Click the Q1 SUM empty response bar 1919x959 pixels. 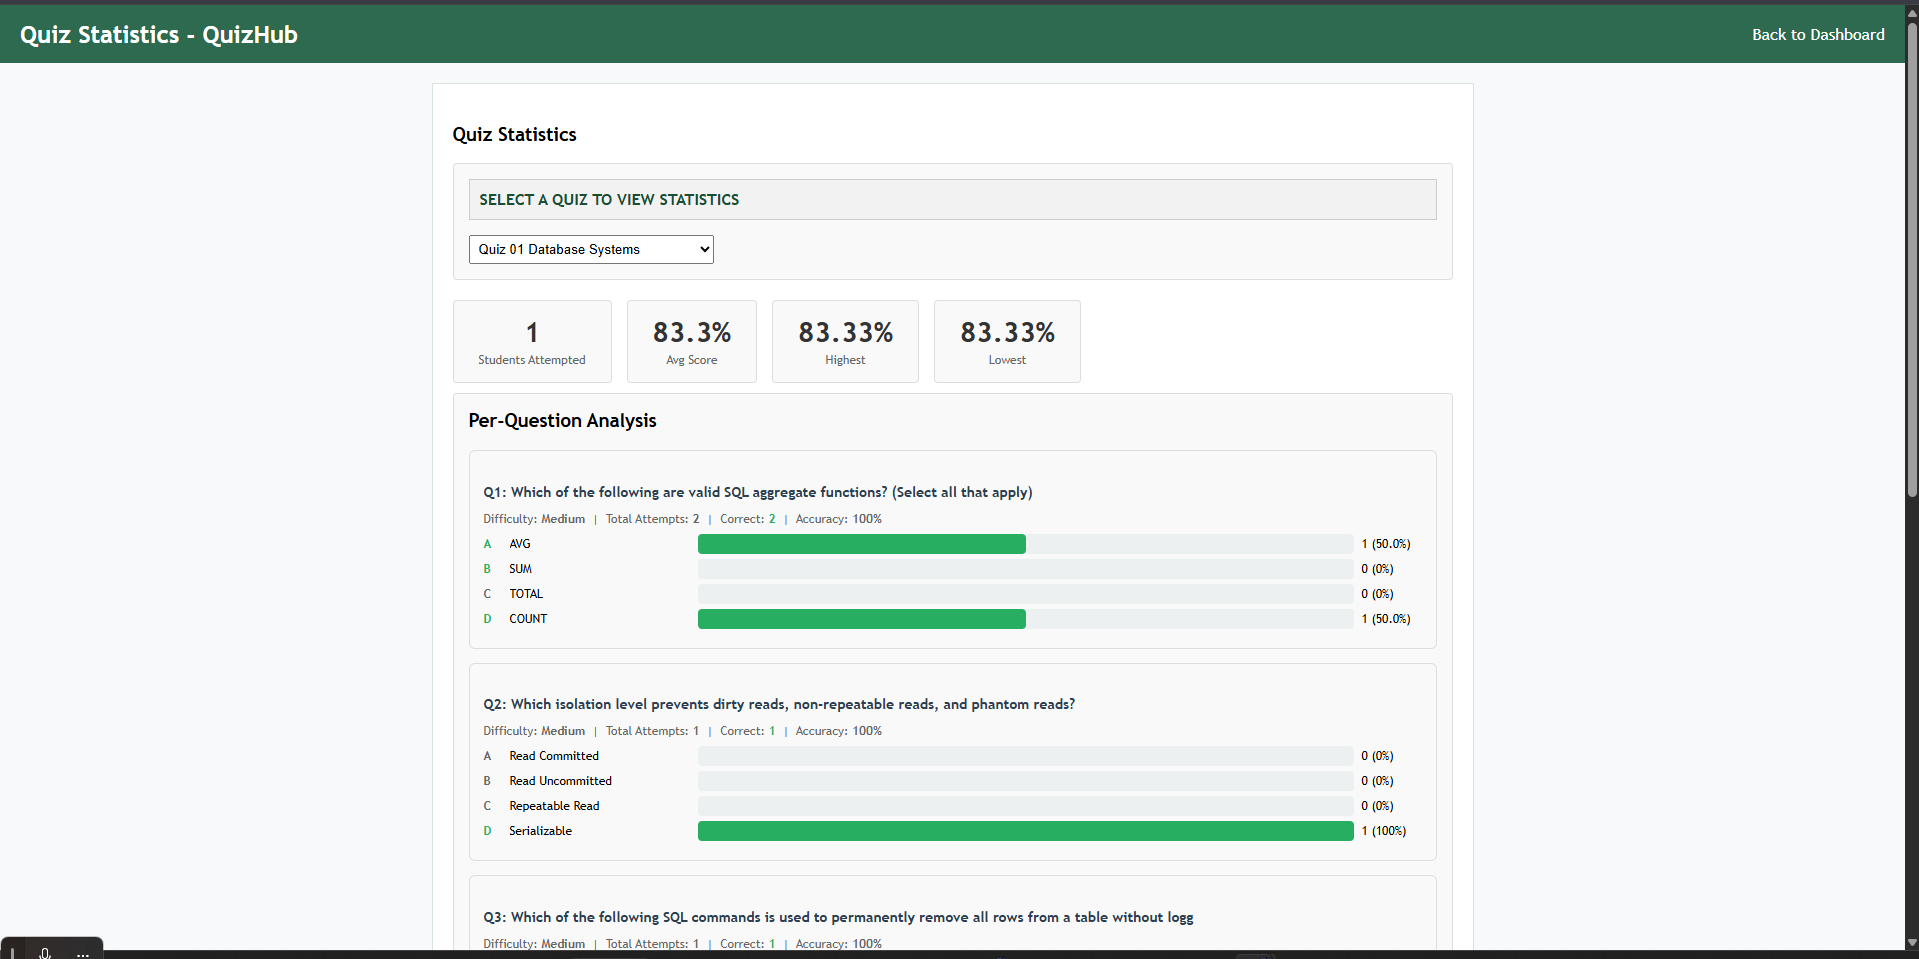tap(1025, 569)
